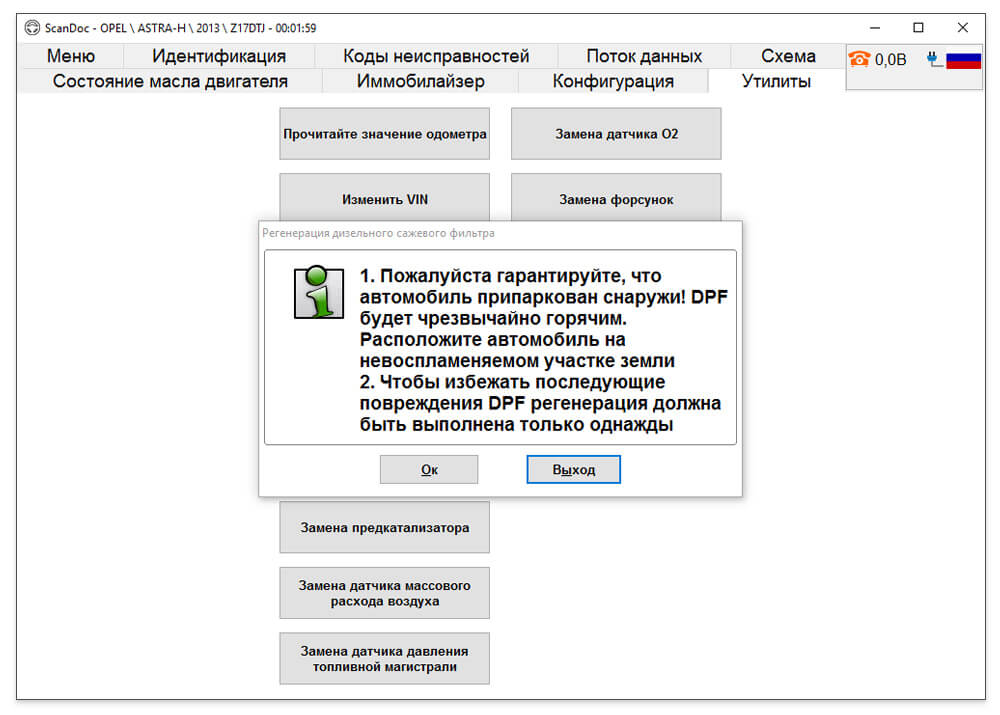Click the Замена датчика O2 button
1000x715 pixels.
pyautogui.click(x=616, y=134)
